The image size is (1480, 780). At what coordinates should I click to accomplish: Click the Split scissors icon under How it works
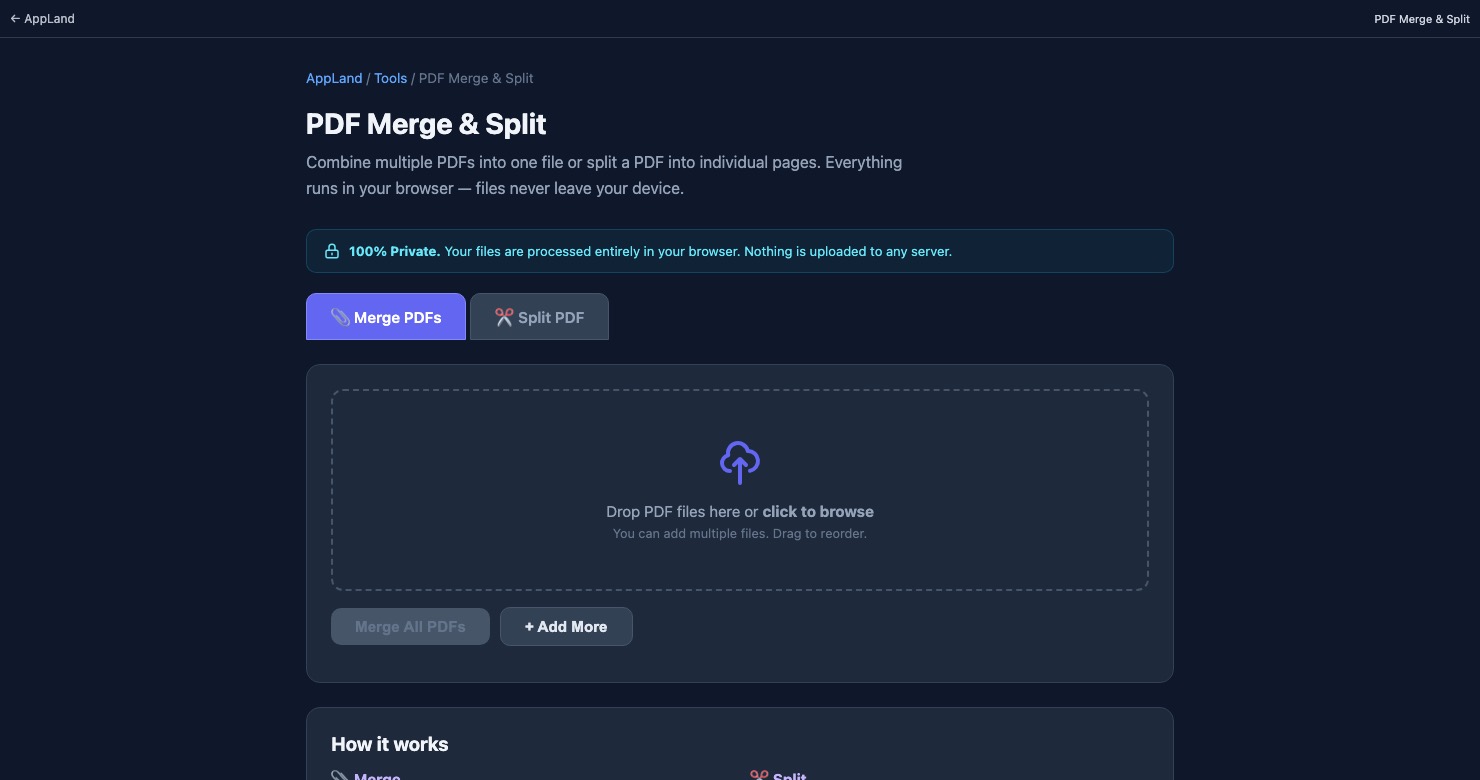coord(758,776)
